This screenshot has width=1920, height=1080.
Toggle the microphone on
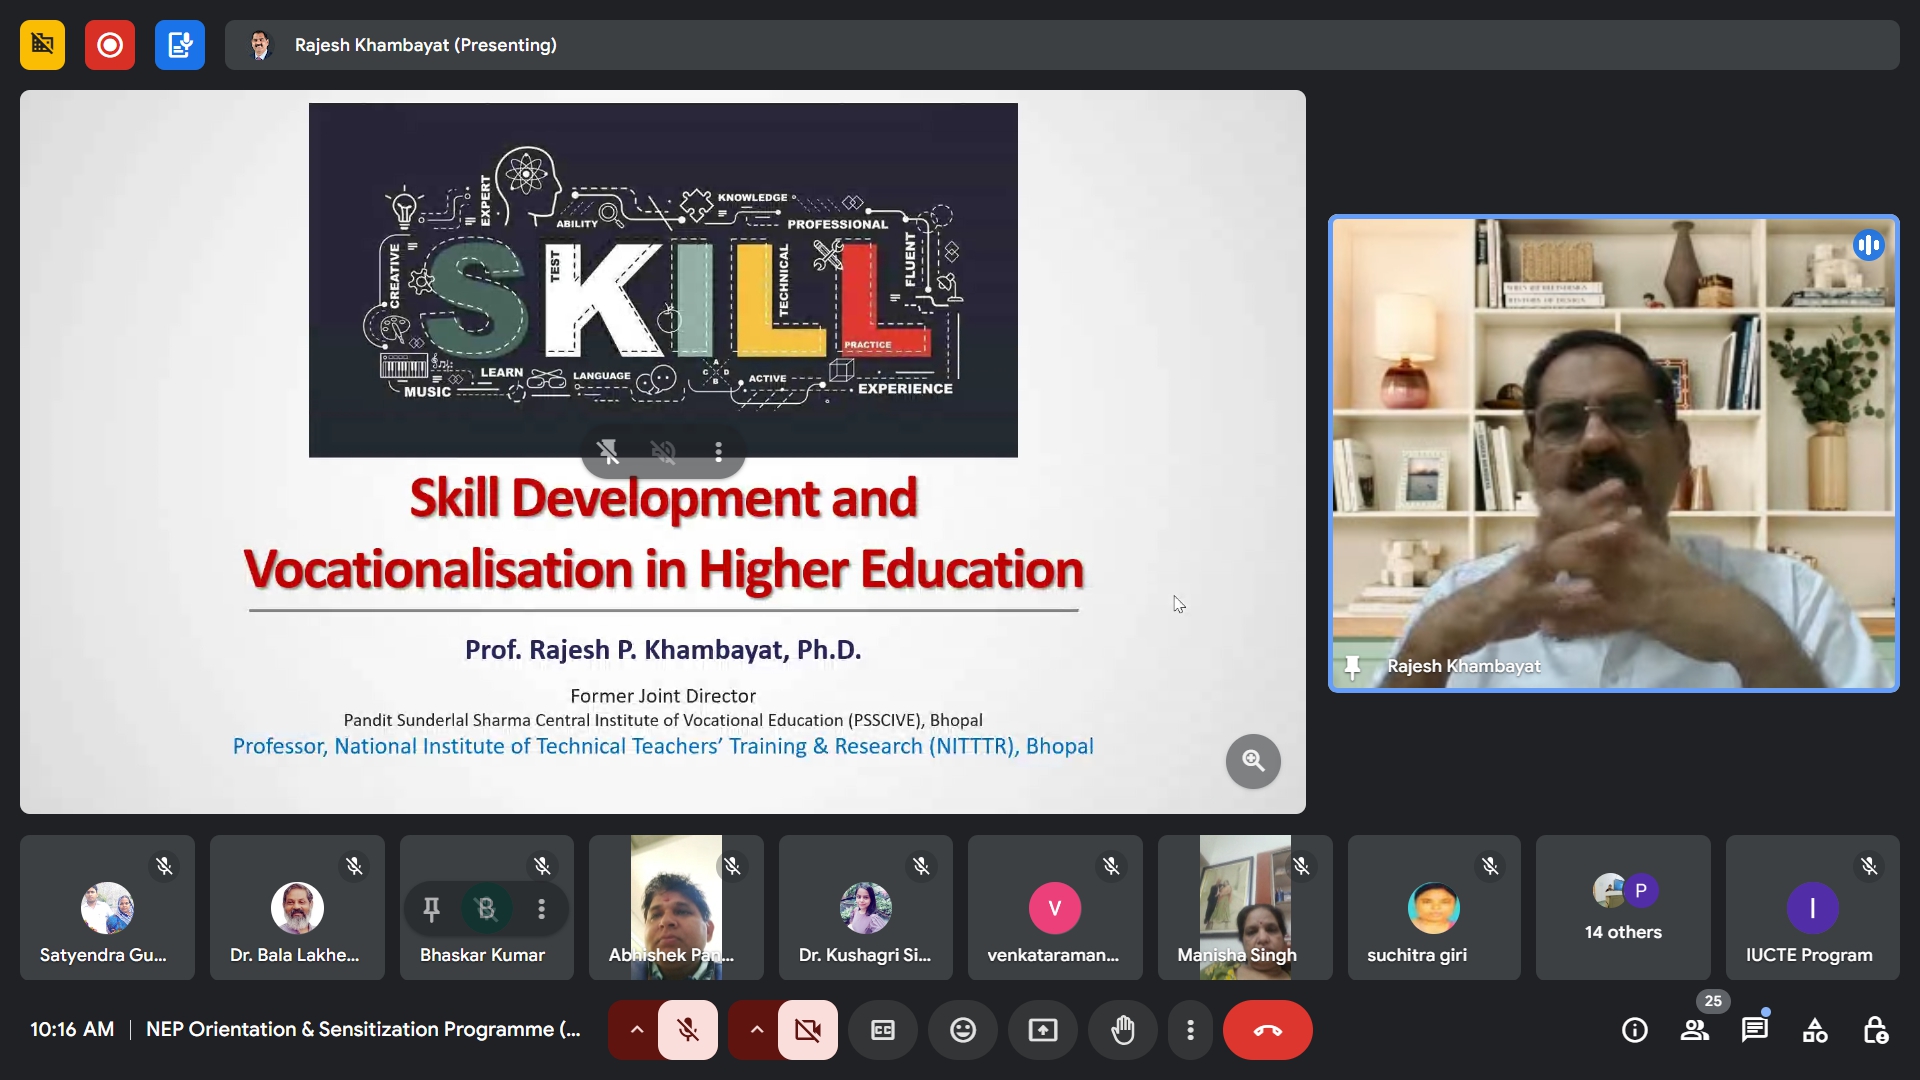click(688, 1030)
